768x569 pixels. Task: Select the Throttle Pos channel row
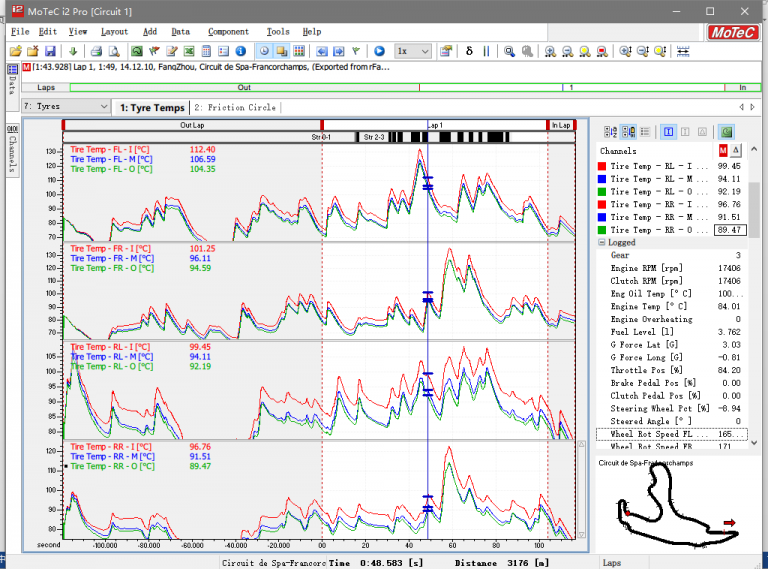click(672, 370)
